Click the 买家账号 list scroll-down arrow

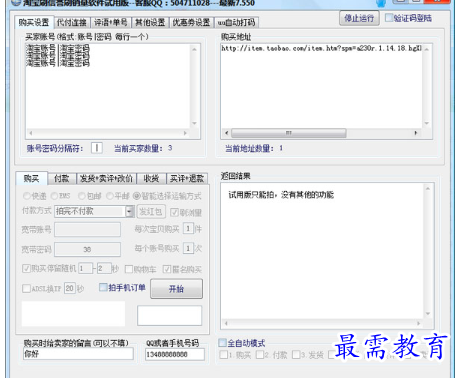pyautogui.click(x=195, y=124)
